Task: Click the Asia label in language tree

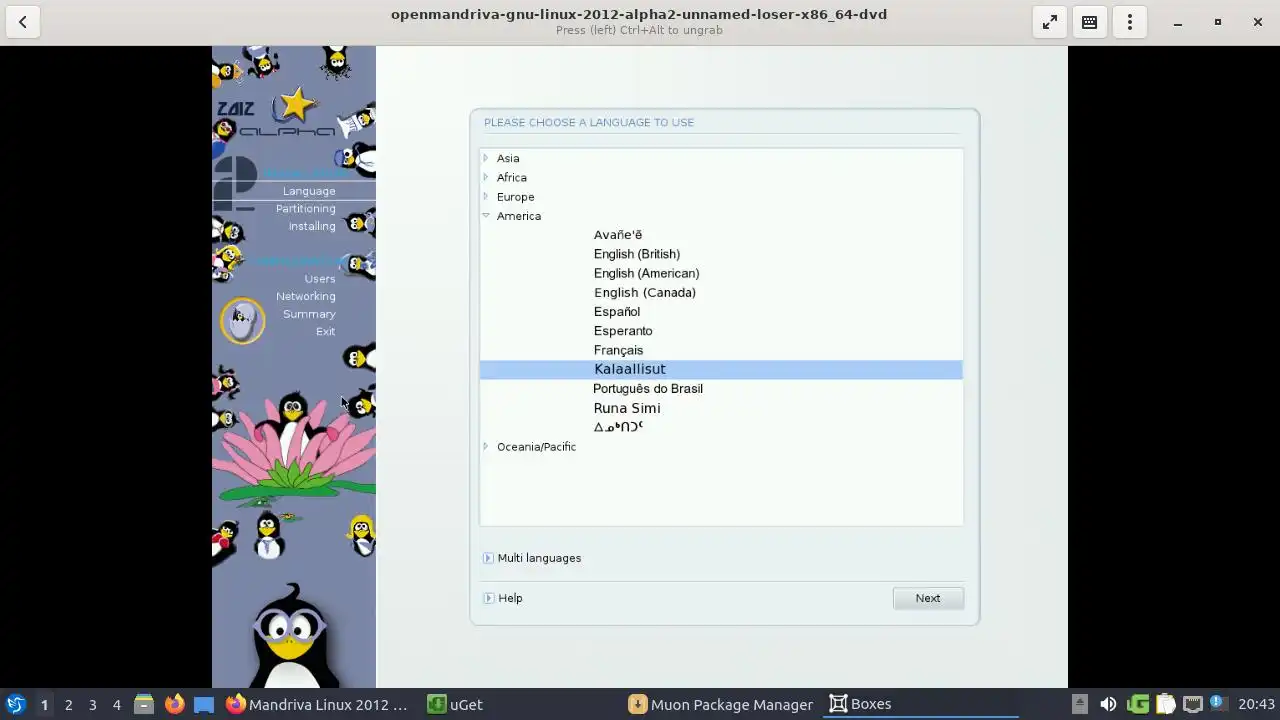Action: point(508,158)
